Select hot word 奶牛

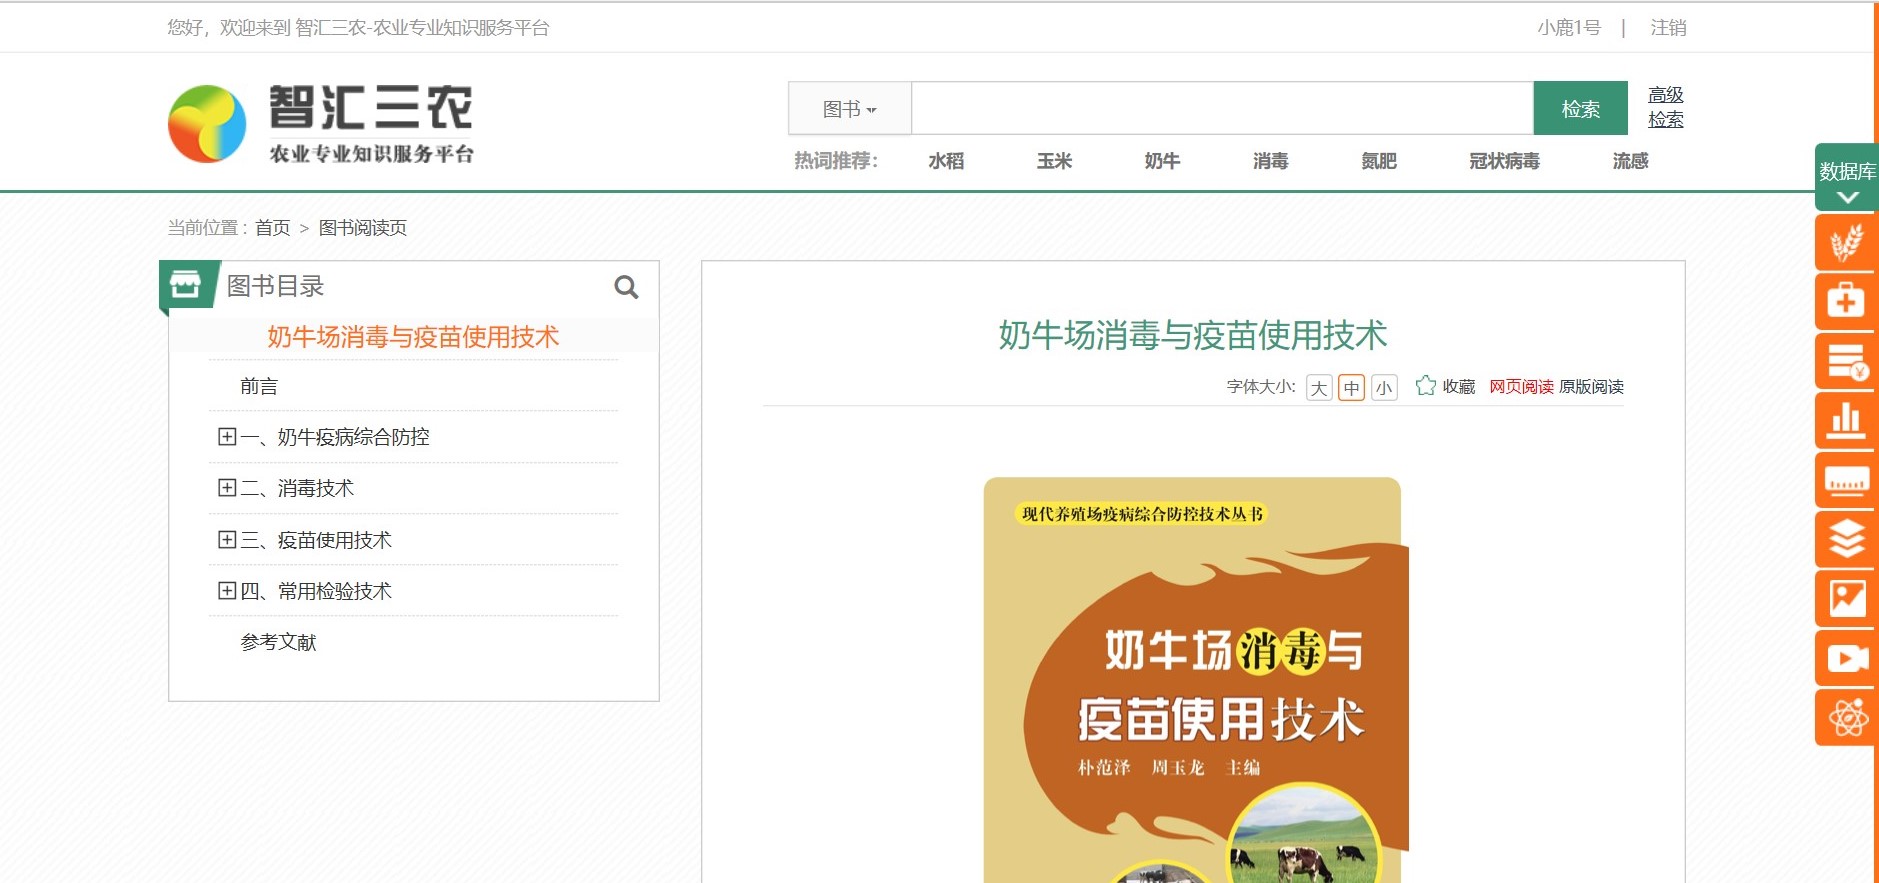[1162, 161]
